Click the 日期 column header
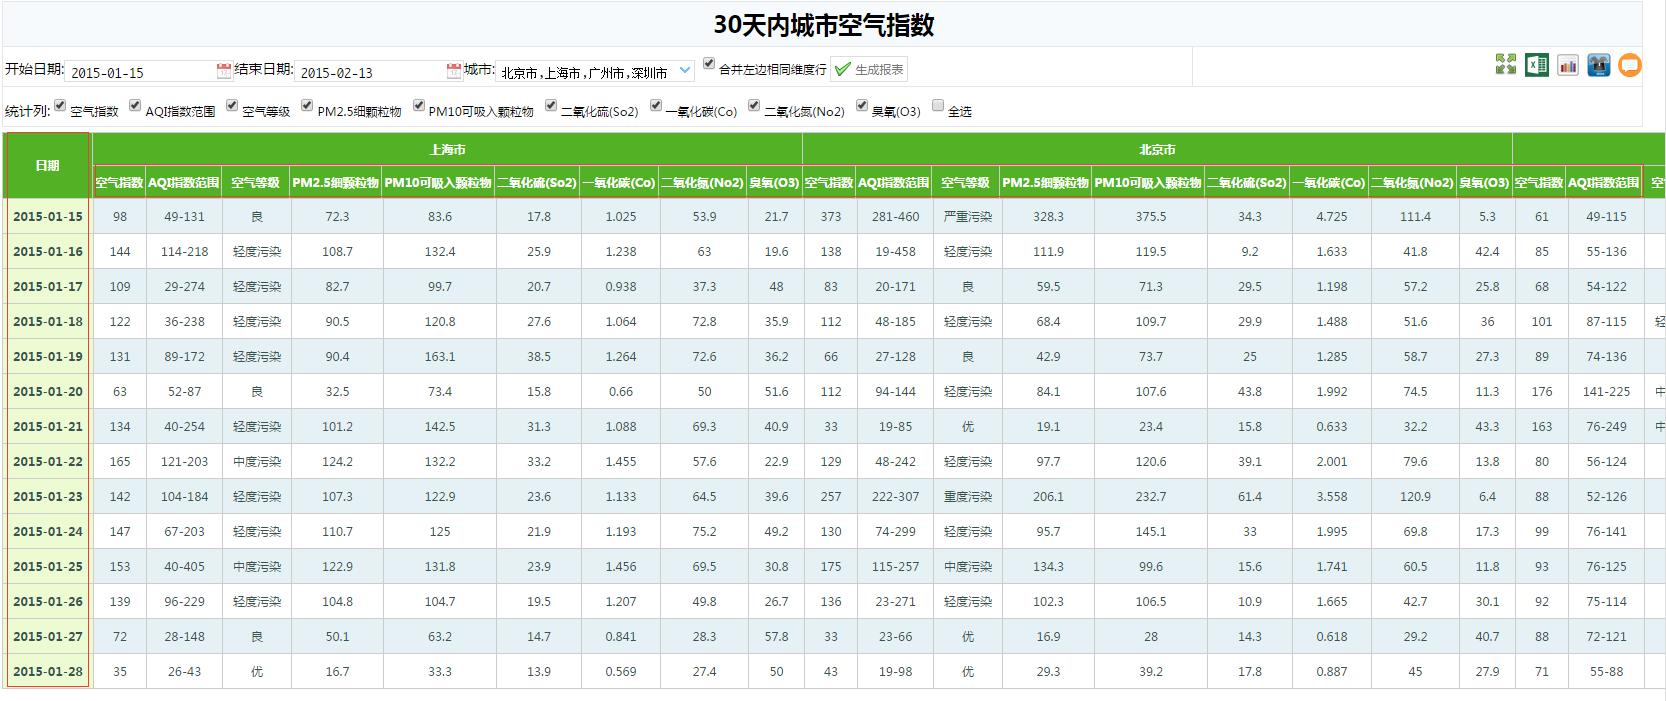1666x701 pixels. click(x=47, y=165)
